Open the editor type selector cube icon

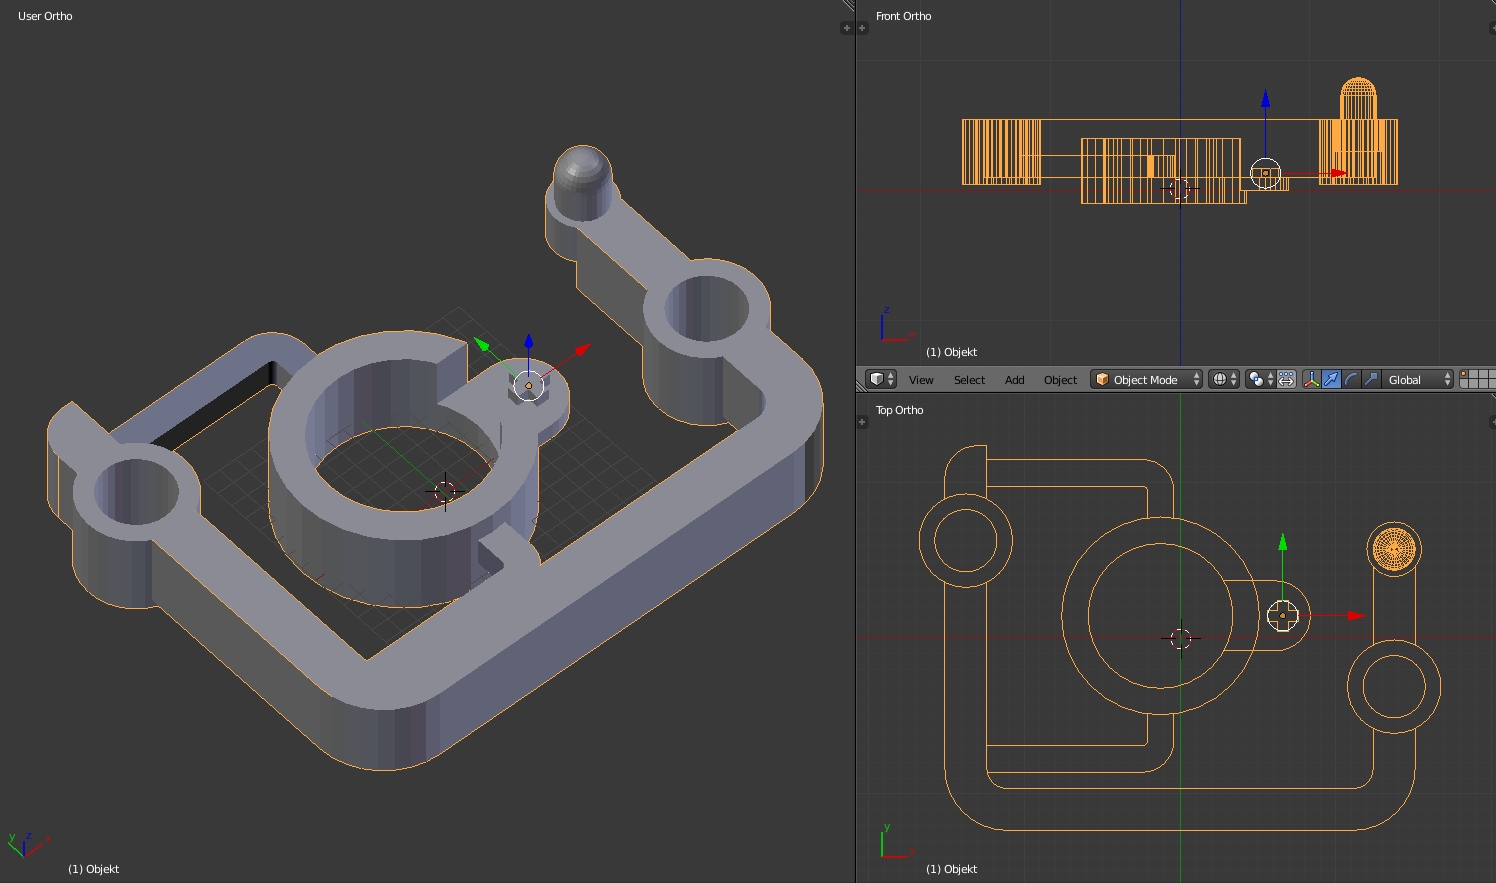coord(881,380)
